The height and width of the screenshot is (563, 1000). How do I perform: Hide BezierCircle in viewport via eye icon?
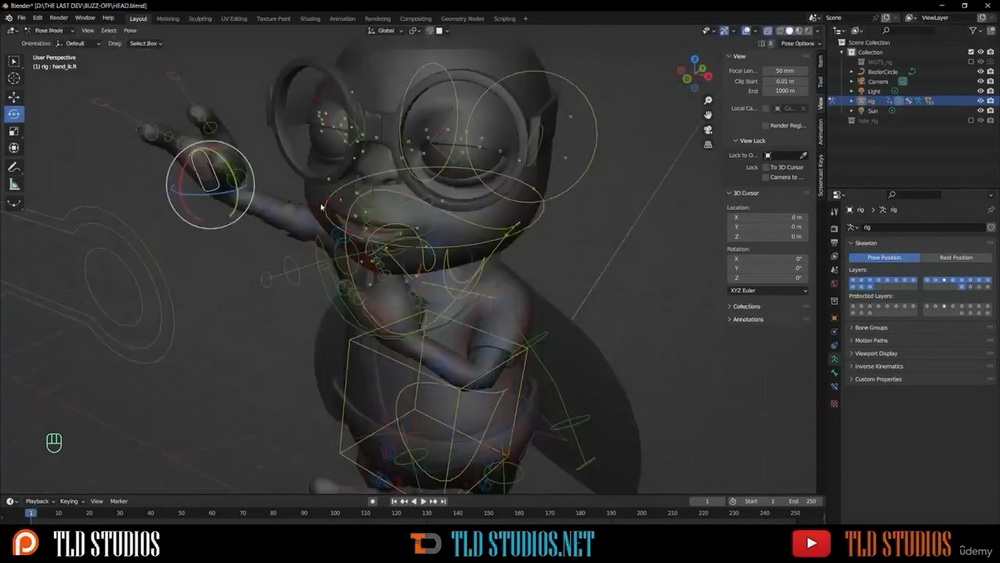pos(980,71)
